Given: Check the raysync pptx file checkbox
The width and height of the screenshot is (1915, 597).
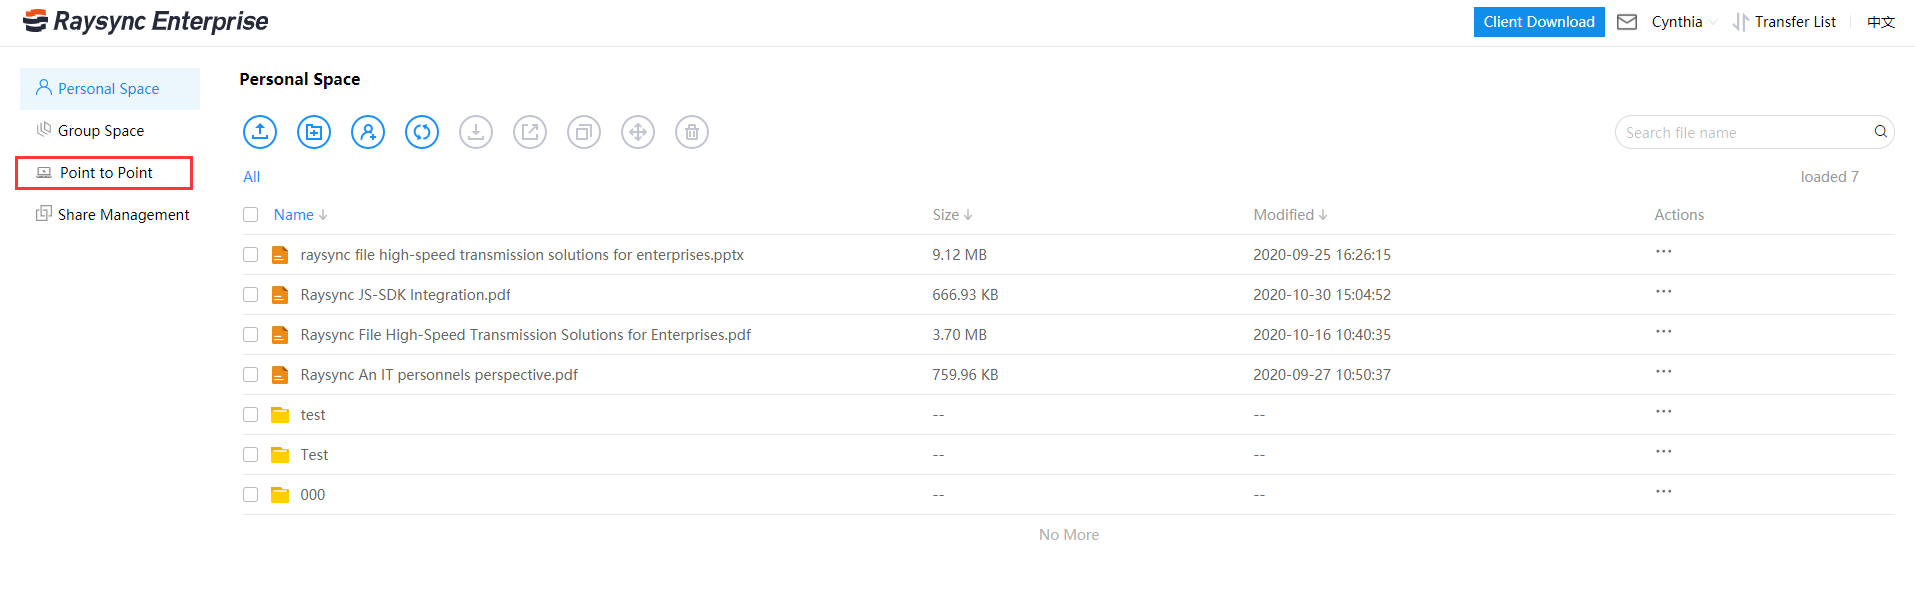Looking at the screenshot, I should coord(251,255).
